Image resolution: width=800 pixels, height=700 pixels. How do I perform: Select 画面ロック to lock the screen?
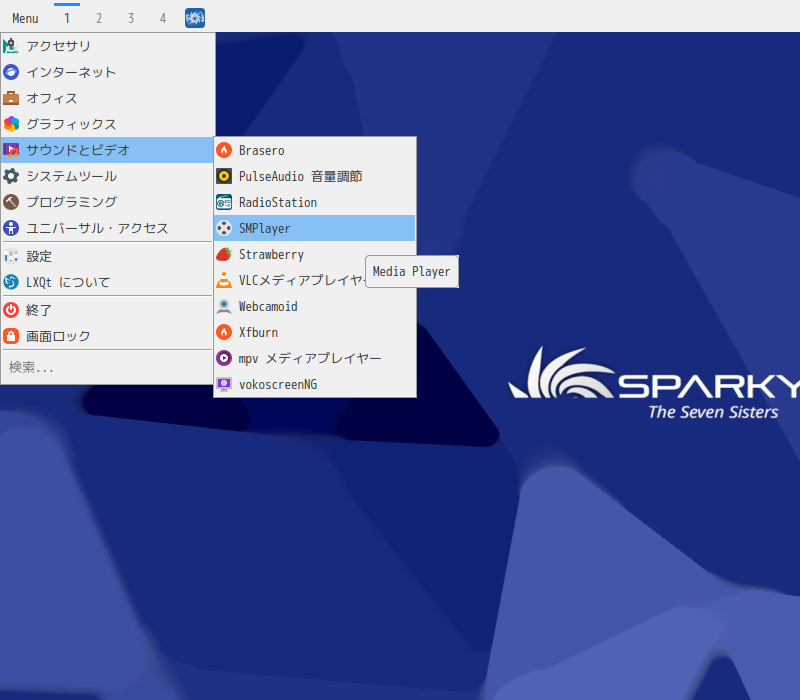(107, 336)
